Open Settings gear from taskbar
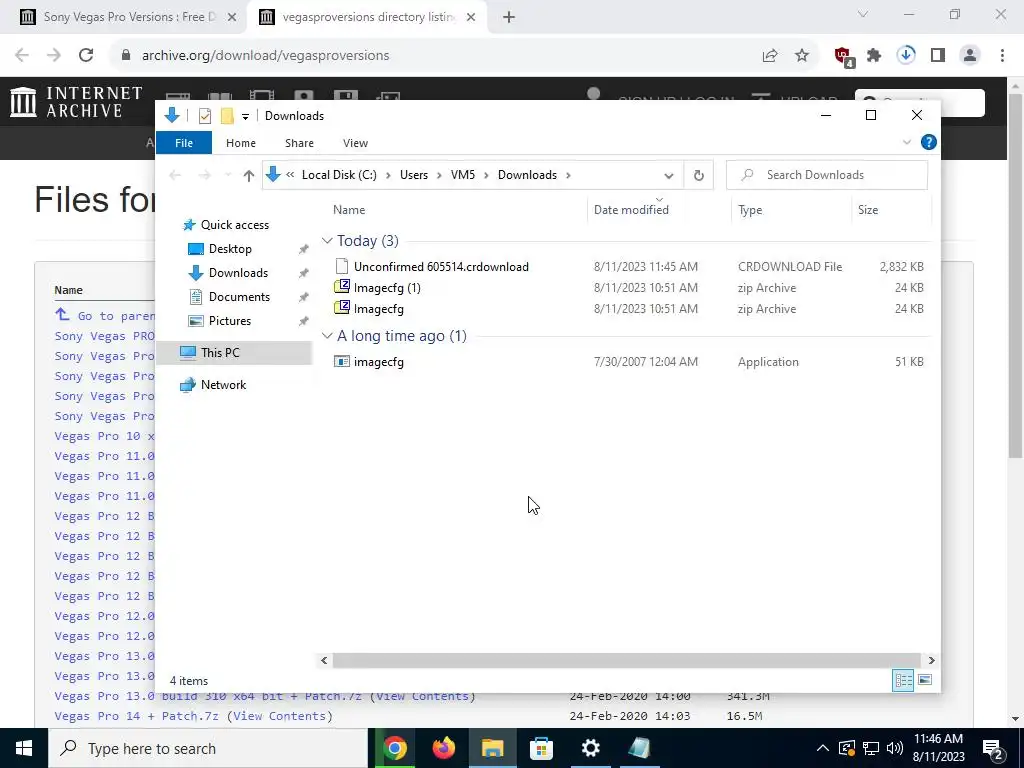 tap(590, 748)
